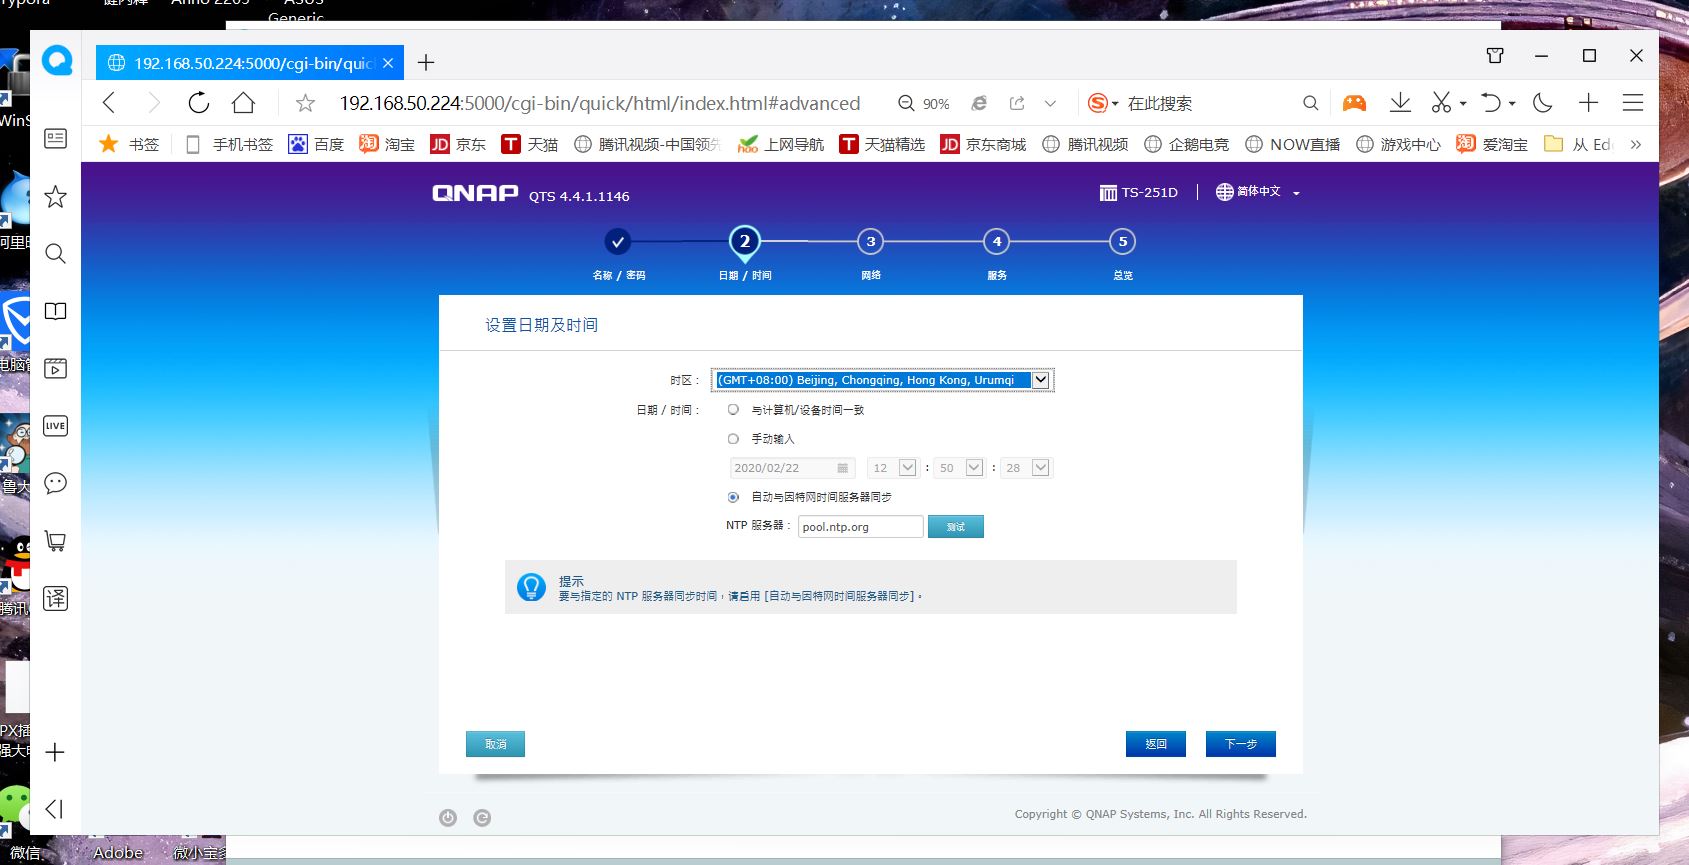Open the browser hamburger menu
The height and width of the screenshot is (865, 1689).
pos(1633,102)
